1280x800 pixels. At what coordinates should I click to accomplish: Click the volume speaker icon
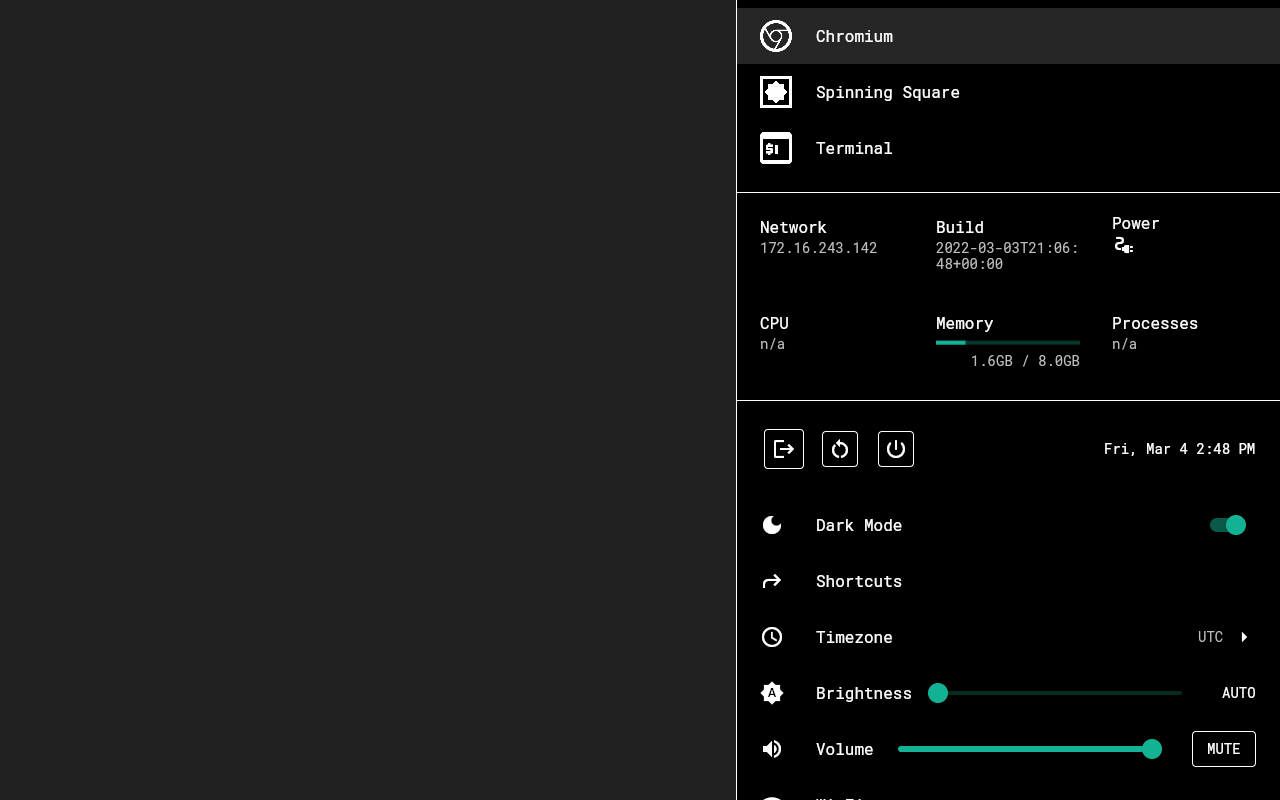pos(772,749)
